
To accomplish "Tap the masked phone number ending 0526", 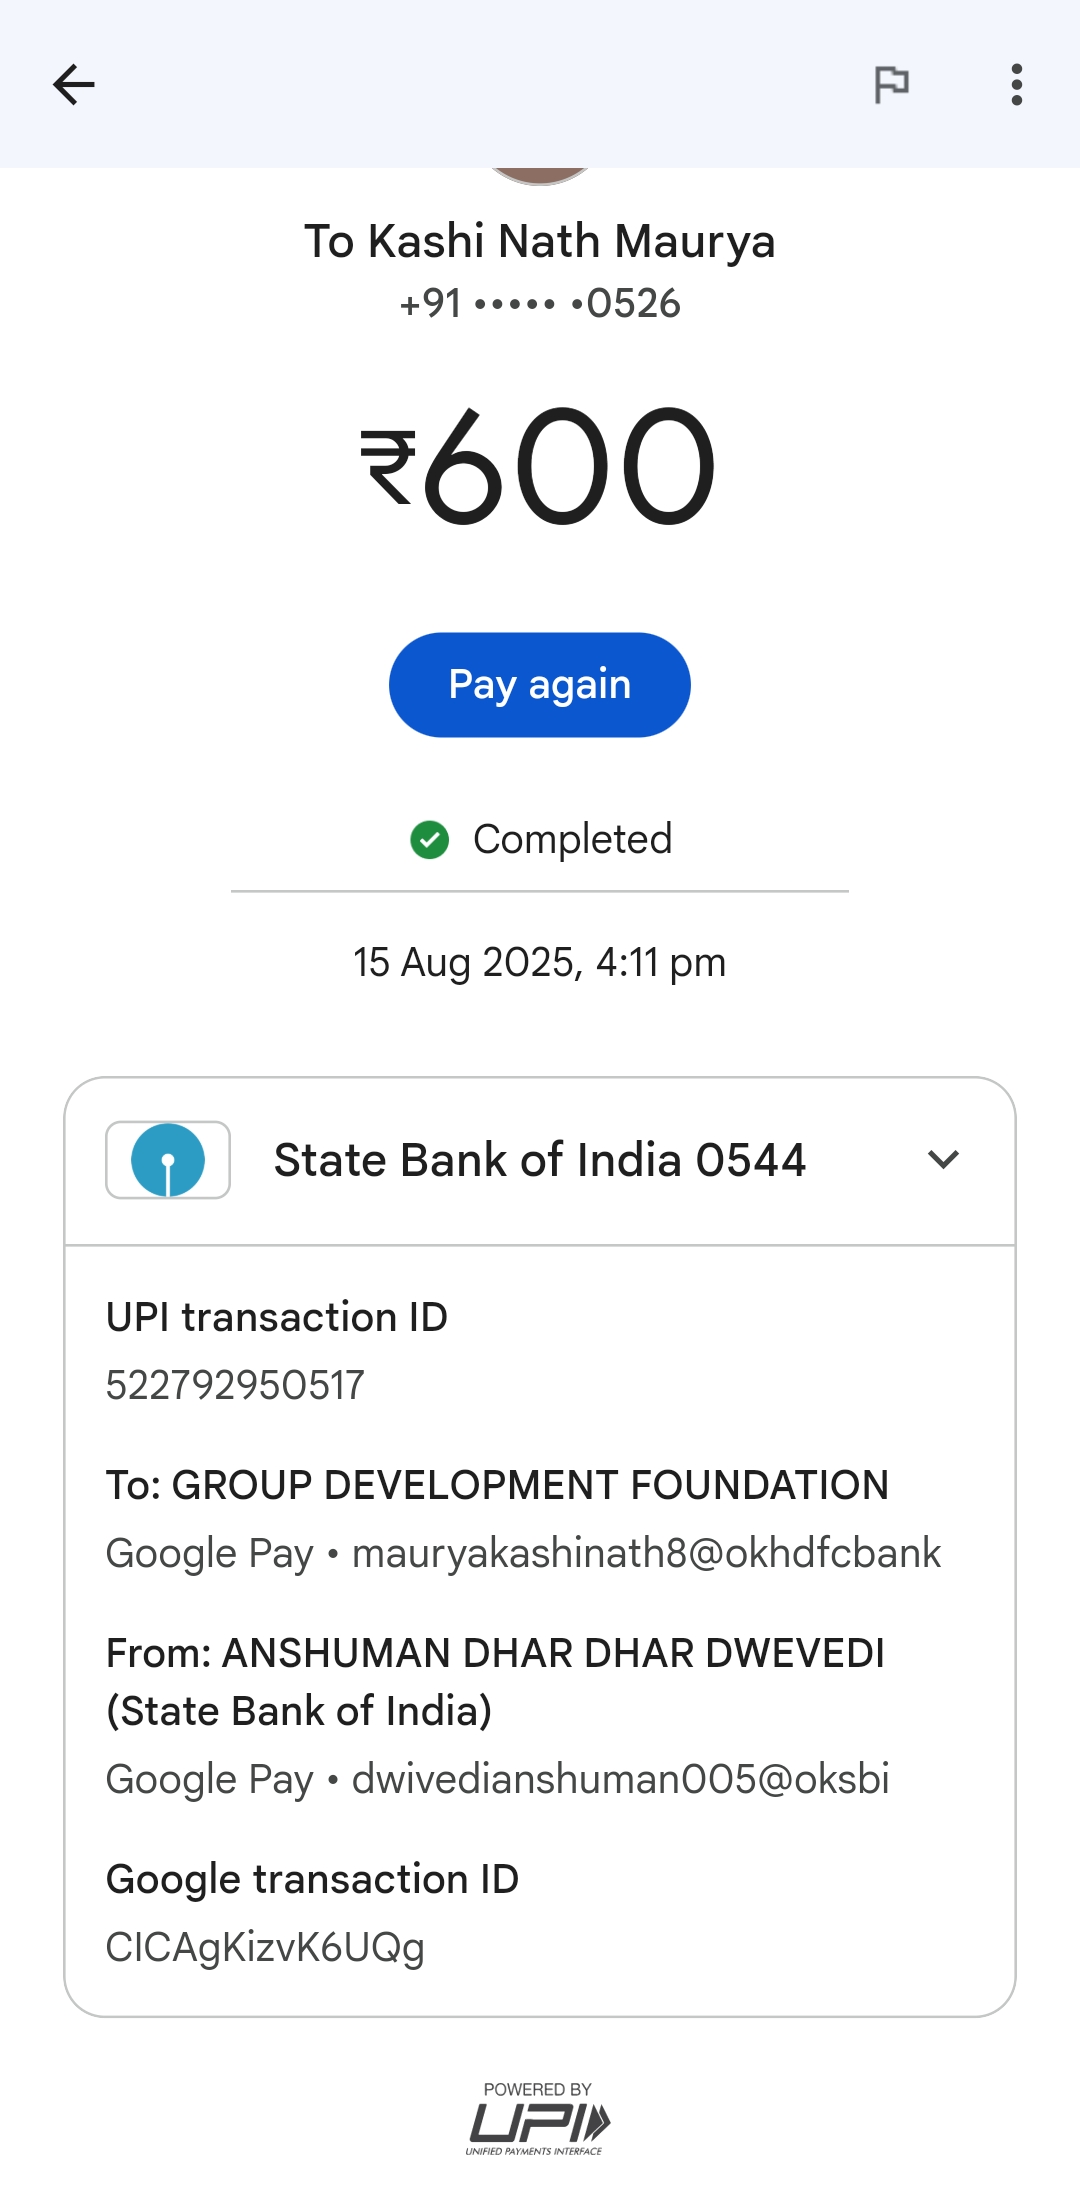I will (540, 304).
